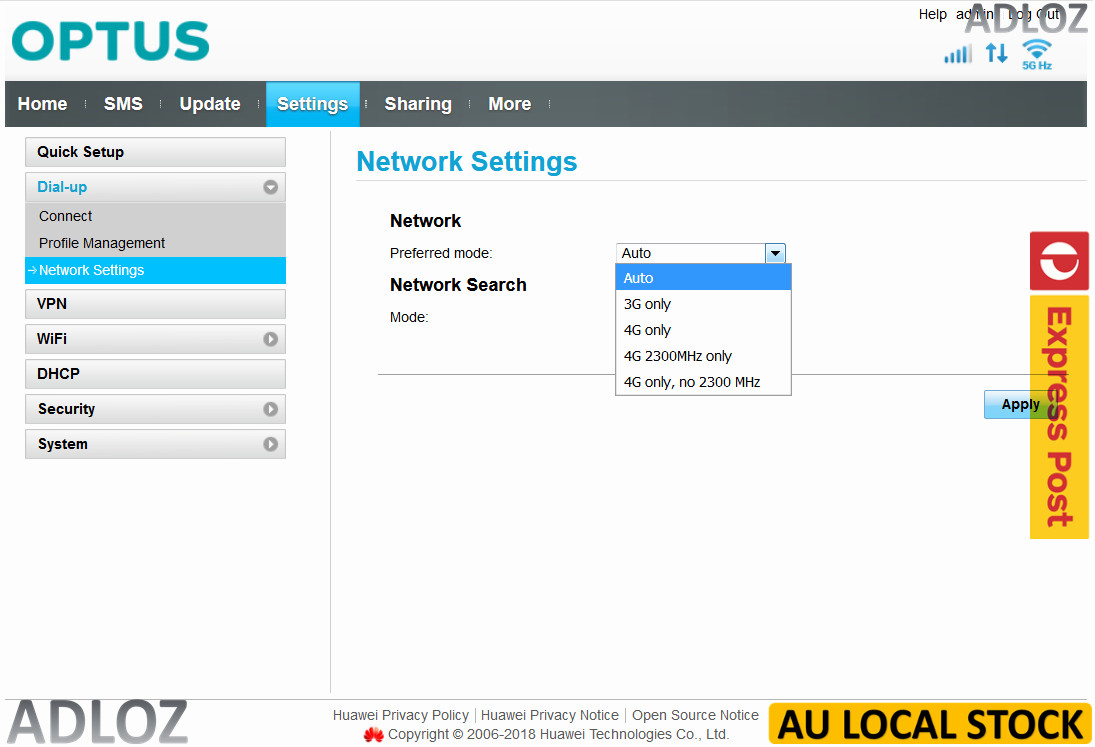Image resolution: width=1095 pixels, height=747 pixels.
Task: Switch to the Settings tab
Action: (x=313, y=104)
